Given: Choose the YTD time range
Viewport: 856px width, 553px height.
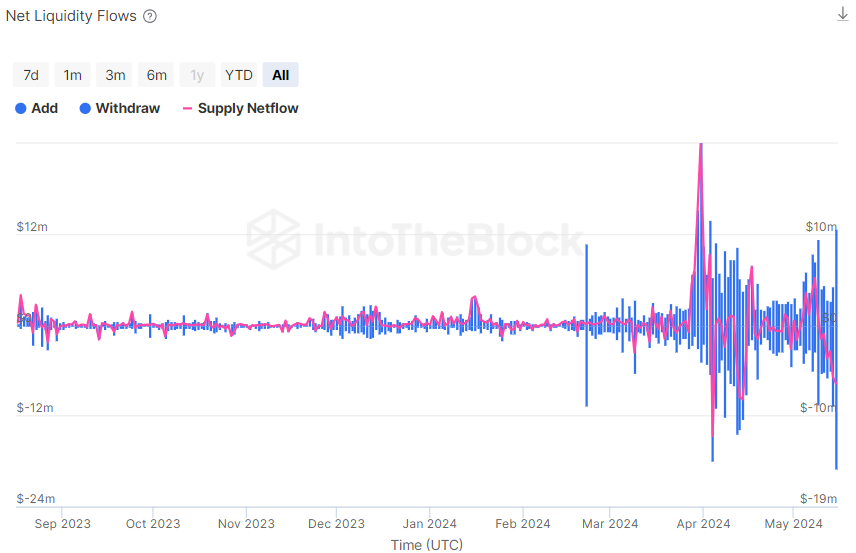Looking at the screenshot, I should click(239, 75).
